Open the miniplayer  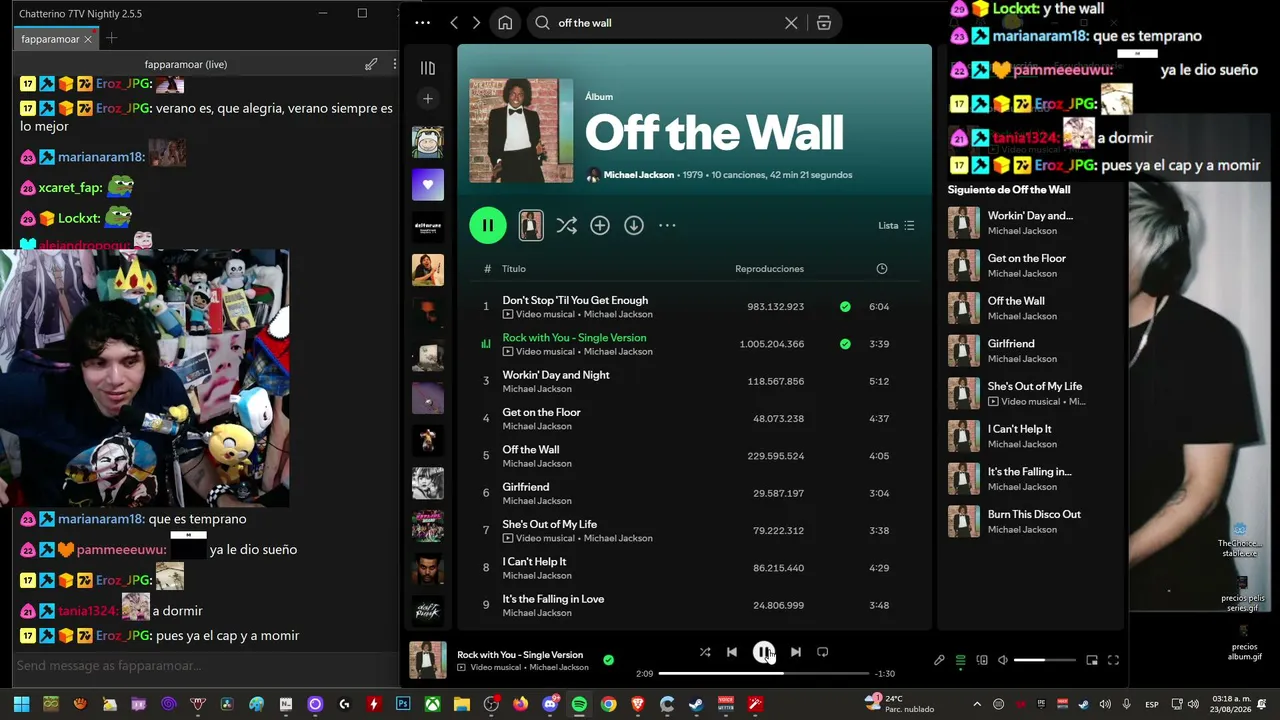coord(1092,660)
